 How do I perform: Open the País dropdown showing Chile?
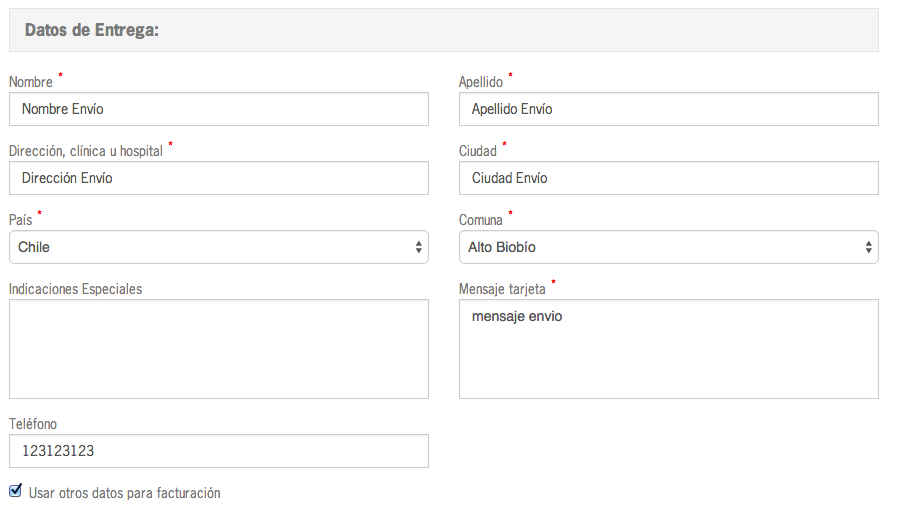pyautogui.click(x=218, y=247)
